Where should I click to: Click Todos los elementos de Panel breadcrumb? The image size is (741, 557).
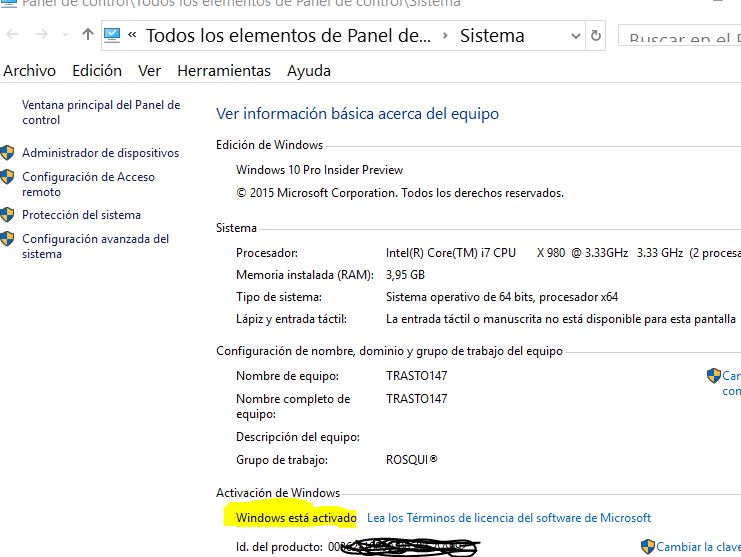(x=288, y=35)
